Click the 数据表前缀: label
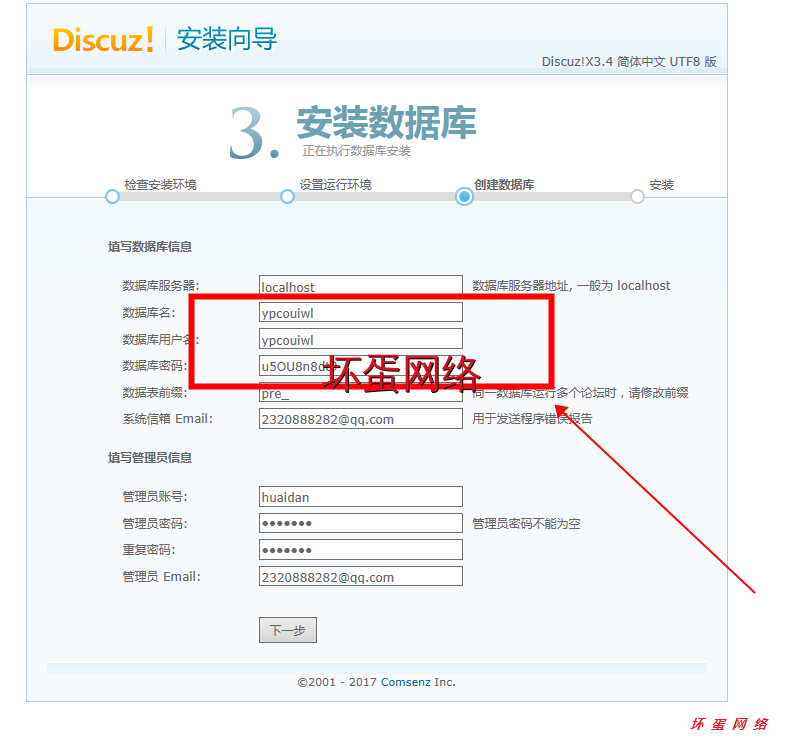This screenshot has height=748, width=802. pyautogui.click(x=155, y=392)
